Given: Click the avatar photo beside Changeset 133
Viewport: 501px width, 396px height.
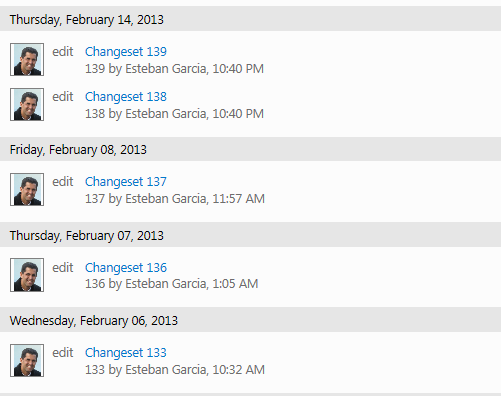Looking at the screenshot, I should (27, 360).
